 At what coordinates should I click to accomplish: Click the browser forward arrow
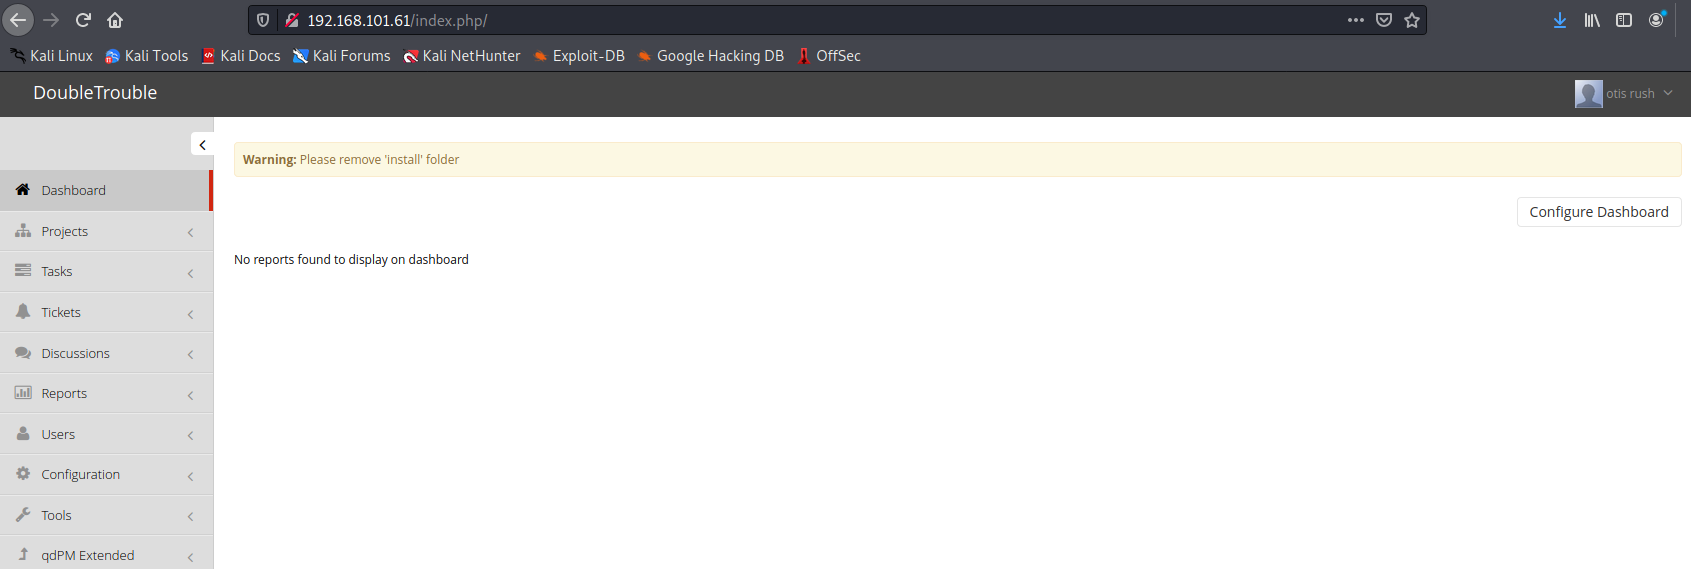coord(51,20)
